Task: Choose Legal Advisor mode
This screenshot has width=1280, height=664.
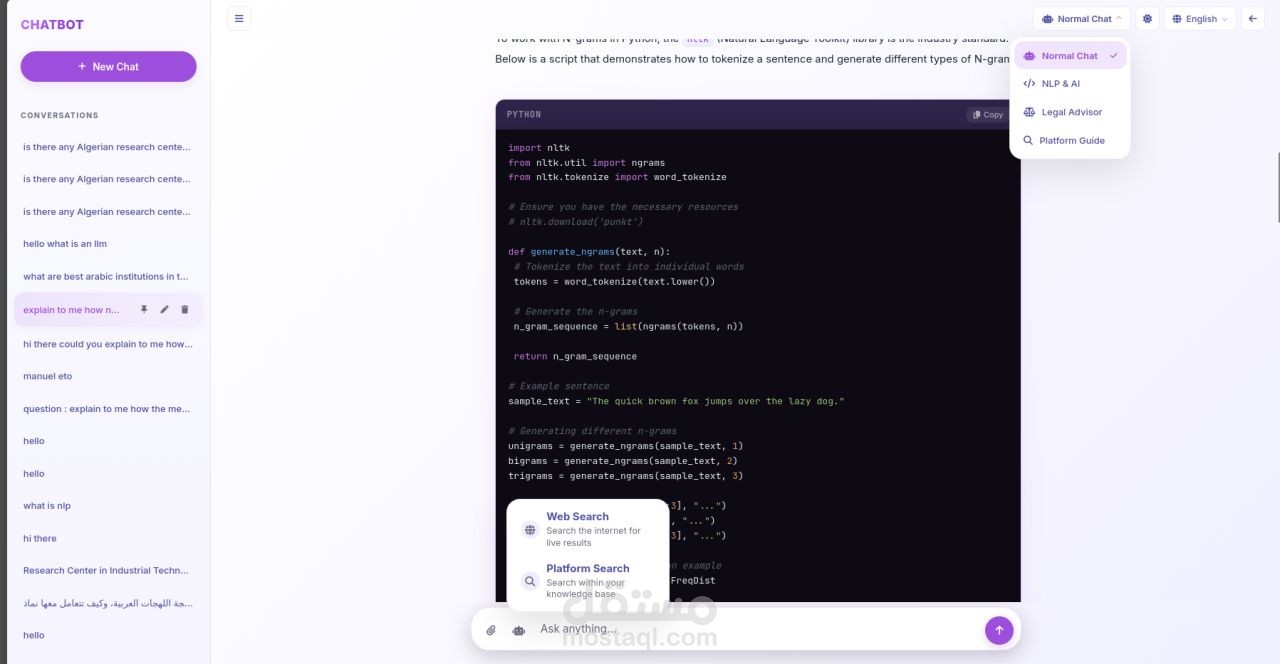Action: click(1070, 112)
